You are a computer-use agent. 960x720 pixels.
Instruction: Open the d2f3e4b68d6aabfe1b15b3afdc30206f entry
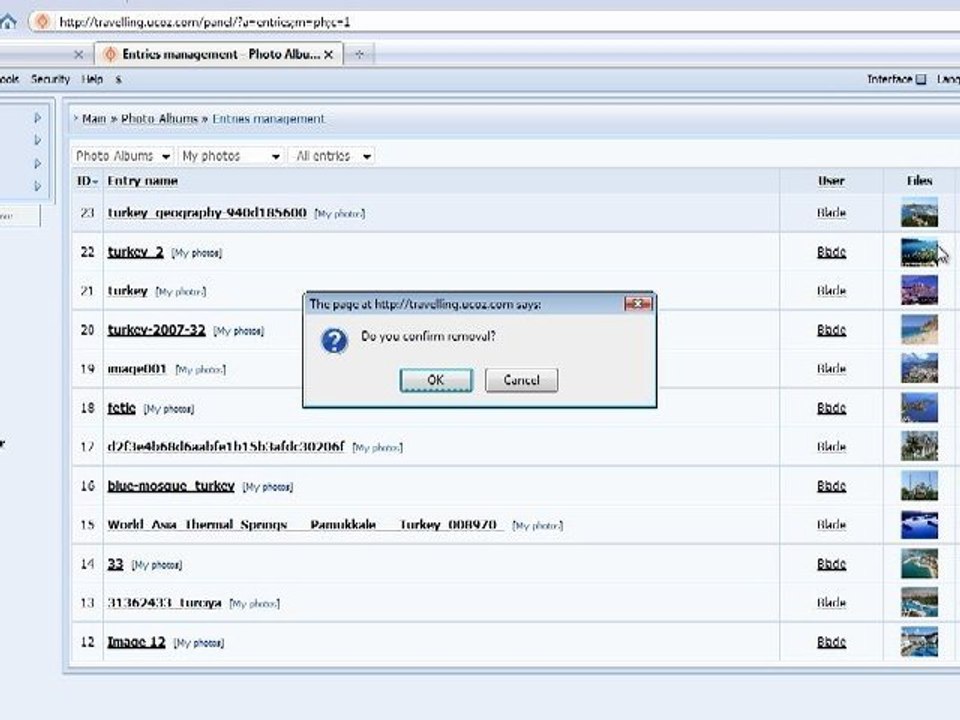[226, 446]
